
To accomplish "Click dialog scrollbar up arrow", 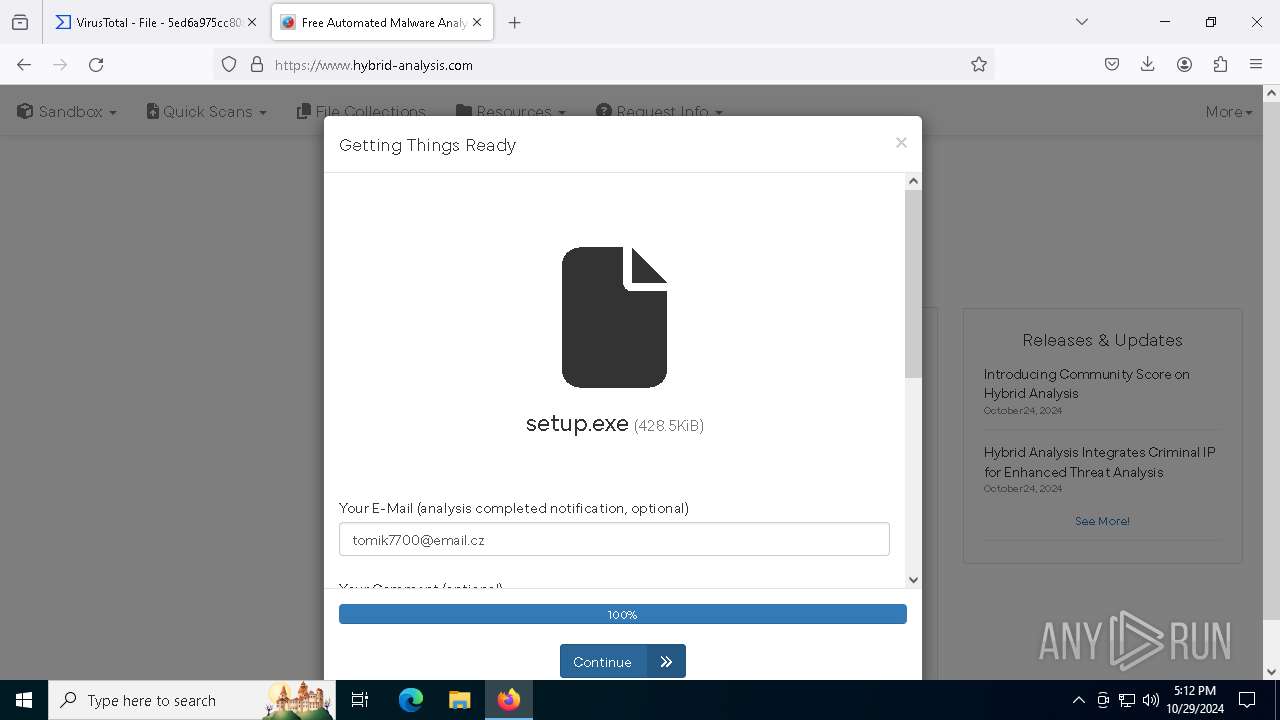I will pos(913,181).
